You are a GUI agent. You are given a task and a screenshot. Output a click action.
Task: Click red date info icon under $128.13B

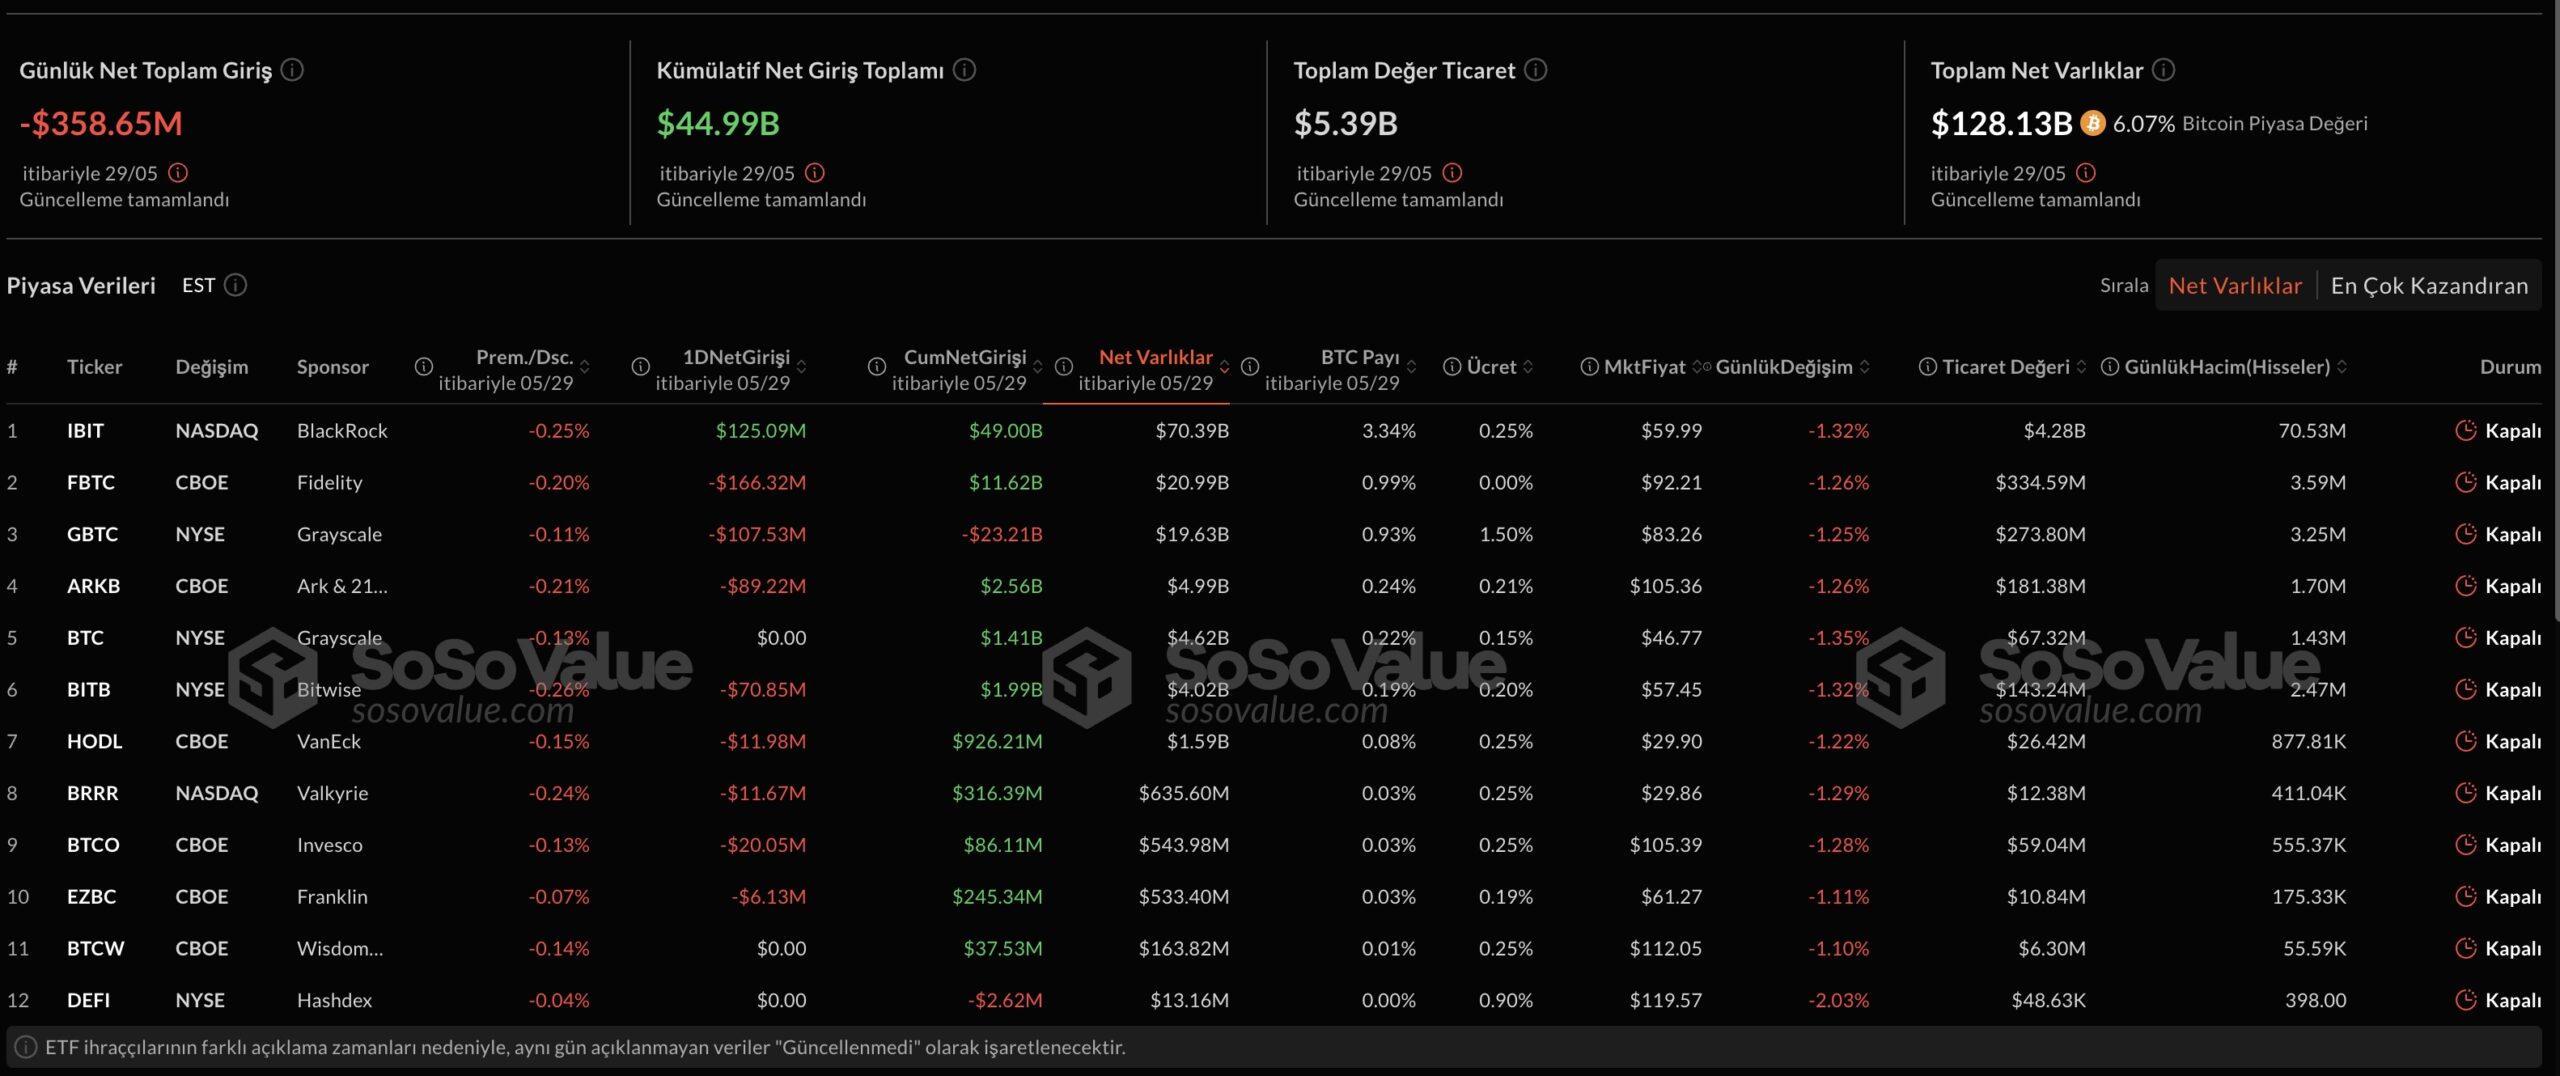pyautogui.click(x=2086, y=173)
